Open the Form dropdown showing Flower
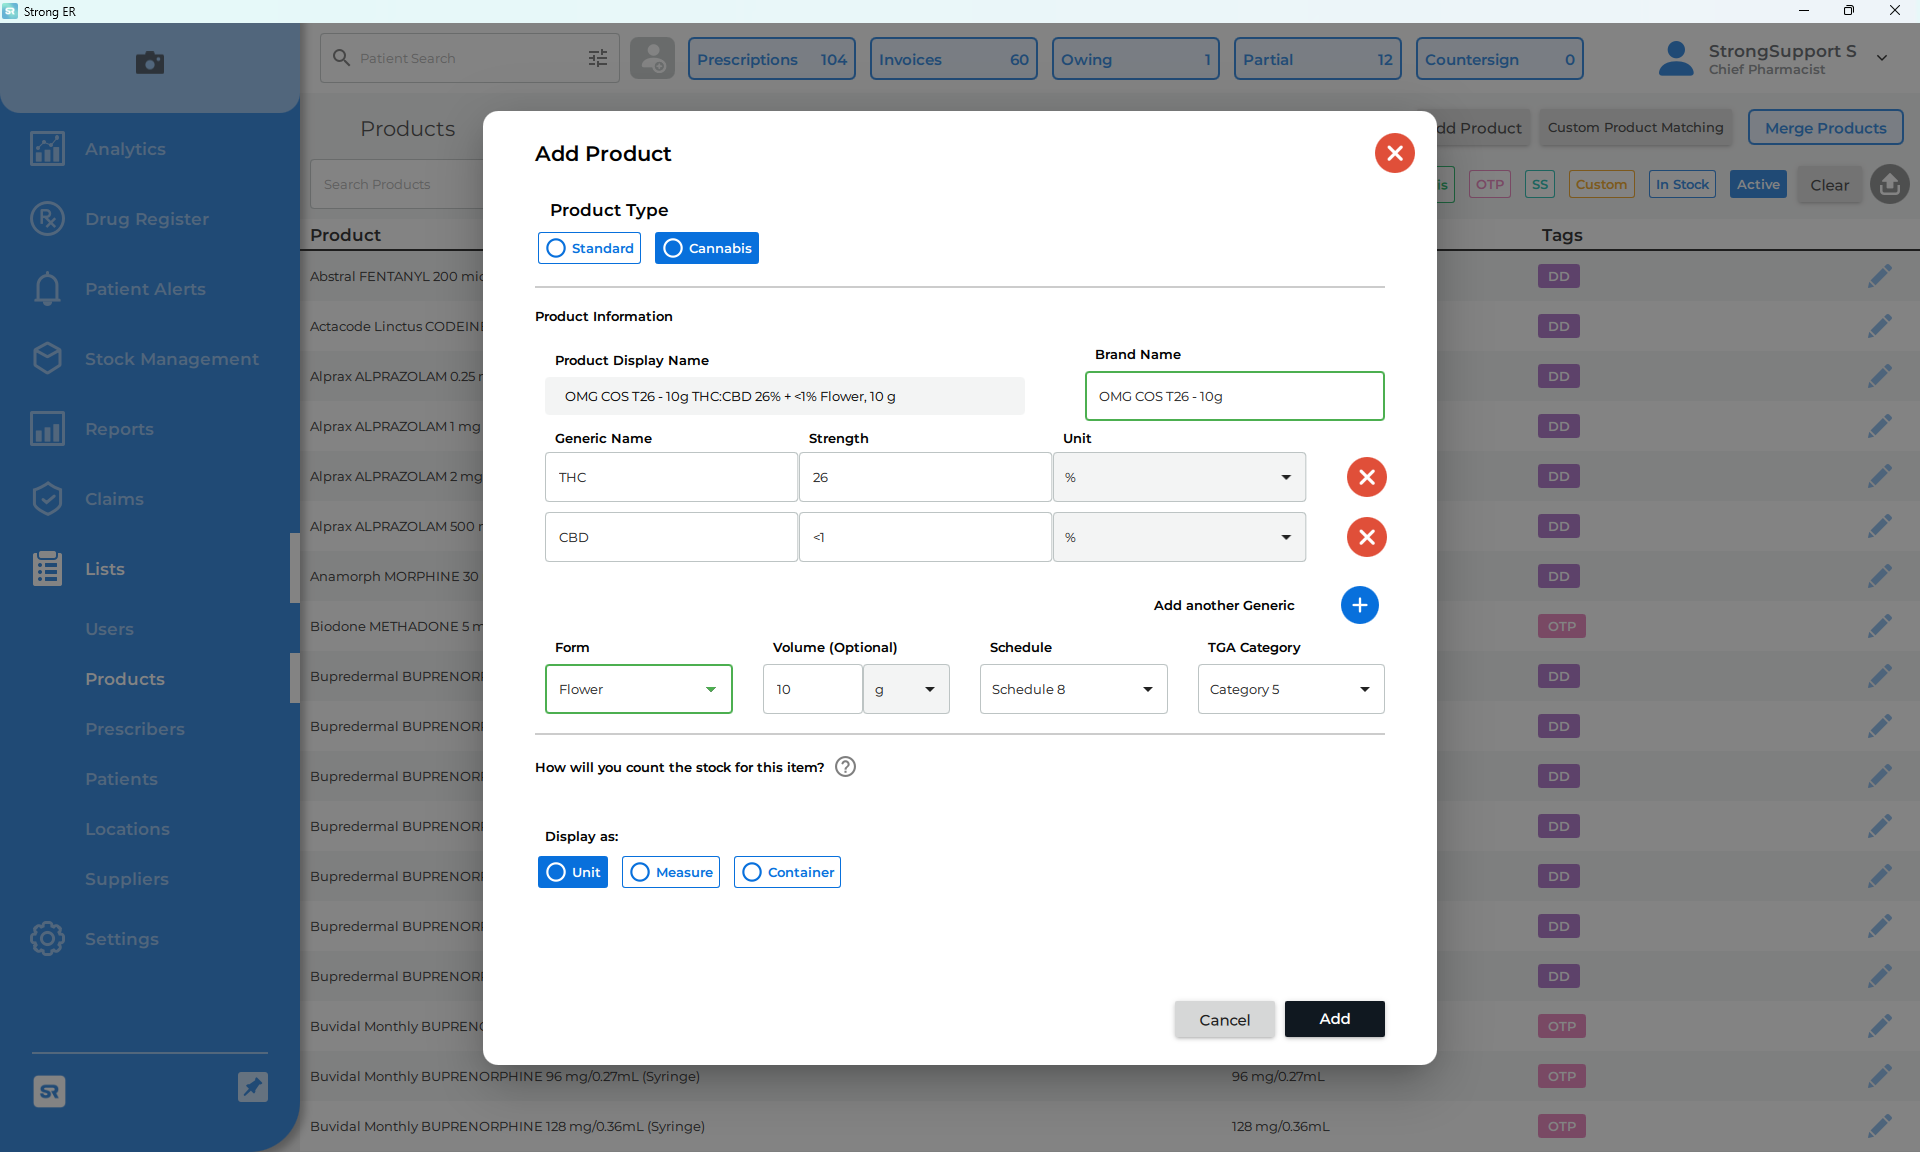 (x=638, y=689)
